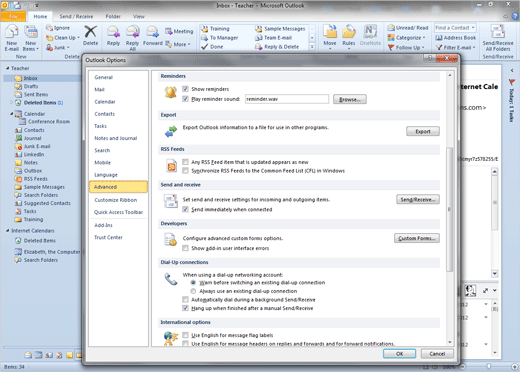Click the New E-mail icon

[x=12, y=33]
